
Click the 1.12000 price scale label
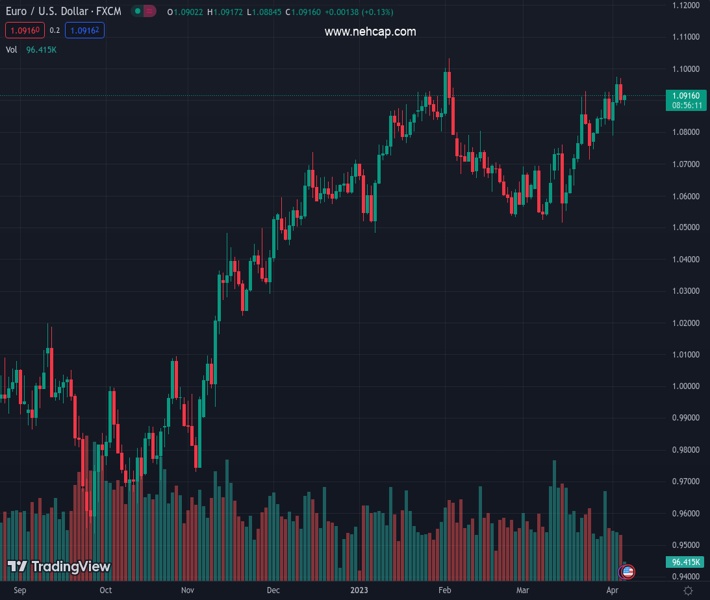pos(686,6)
